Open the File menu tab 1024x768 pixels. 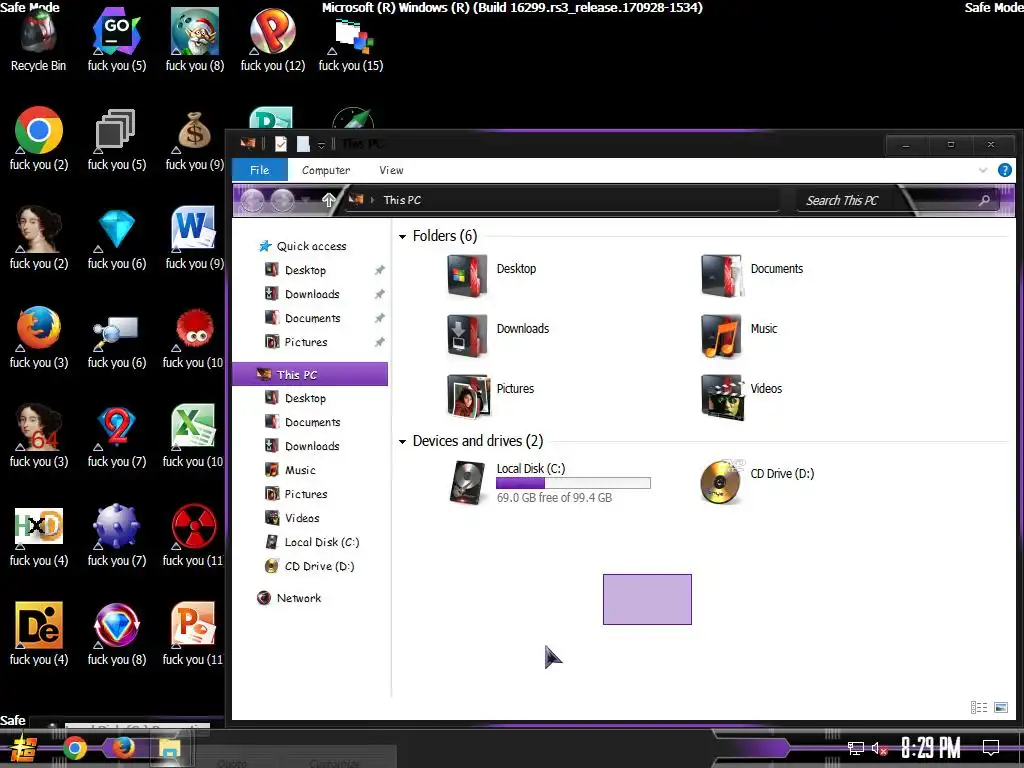pos(259,170)
